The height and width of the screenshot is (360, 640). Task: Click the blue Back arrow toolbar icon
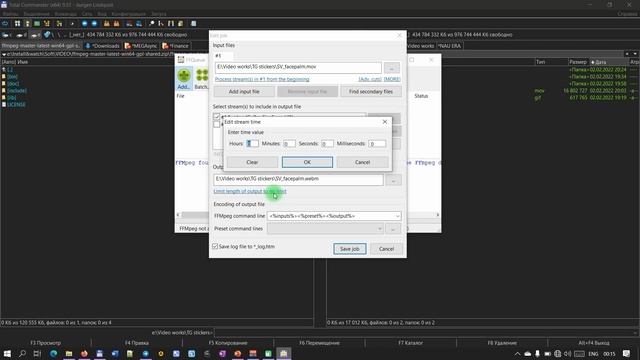pyautogui.click(x=84, y=24)
